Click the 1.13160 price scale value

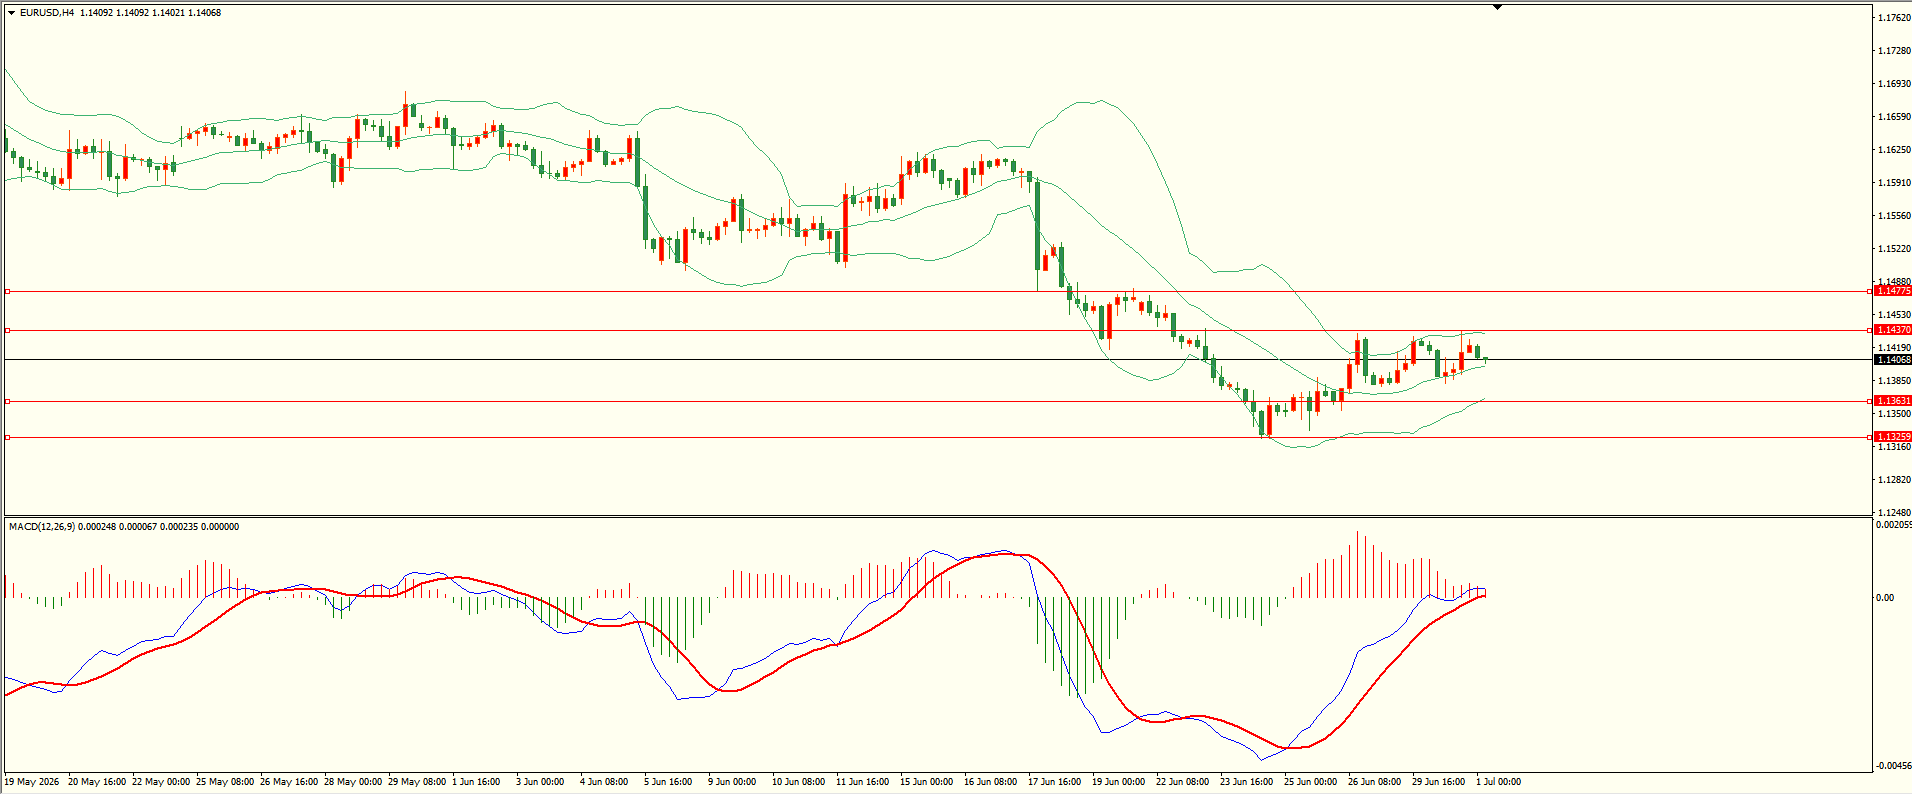pyautogui.click(x=1894, y=447)
